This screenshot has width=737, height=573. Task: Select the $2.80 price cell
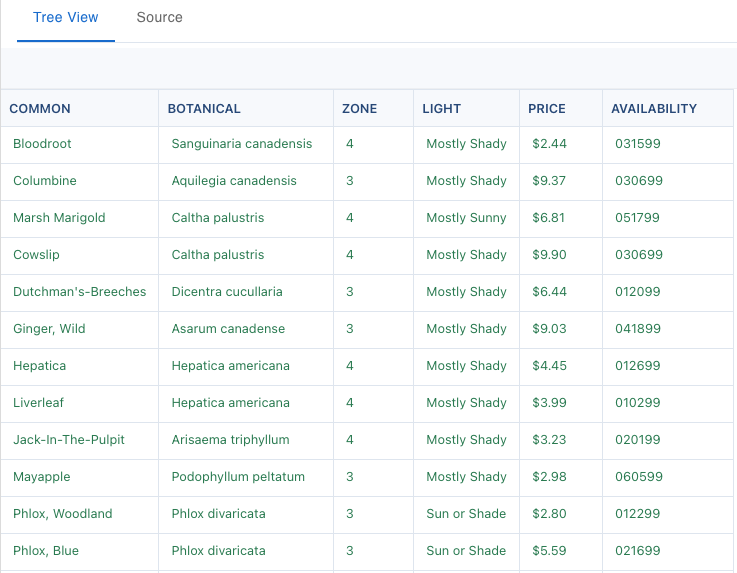coord(561,514)
